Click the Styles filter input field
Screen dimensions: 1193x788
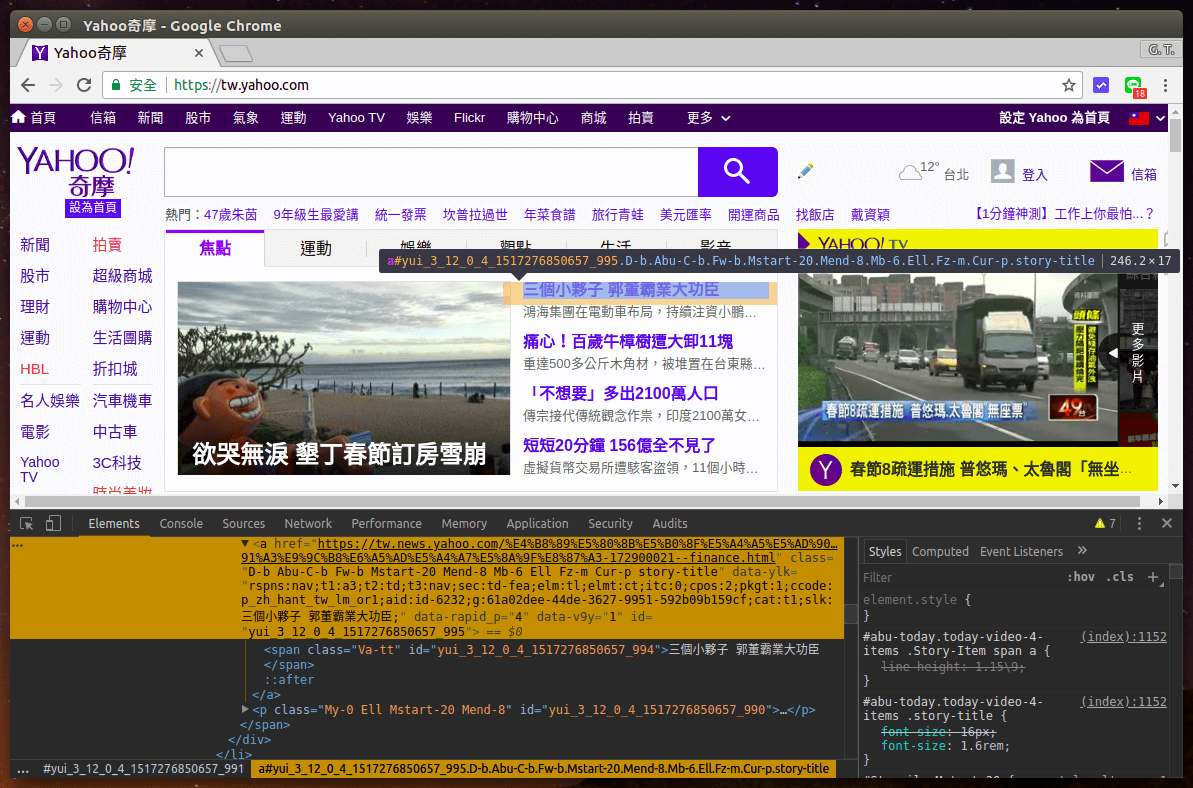coord(960,577)
